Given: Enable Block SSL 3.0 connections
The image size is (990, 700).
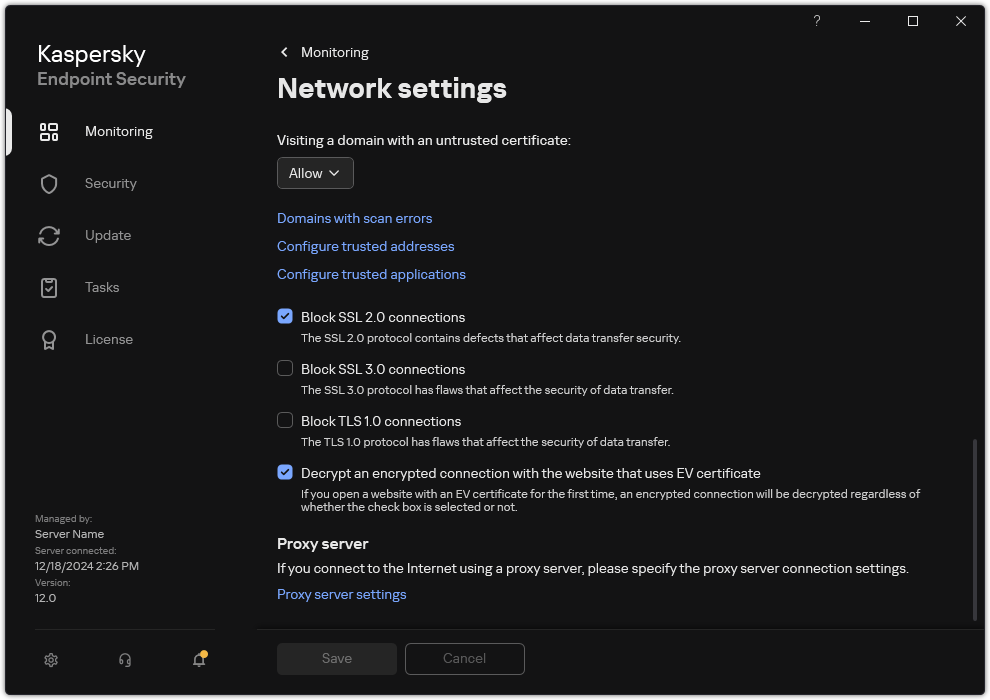Looking at the screenshot, I should (285, 368).
